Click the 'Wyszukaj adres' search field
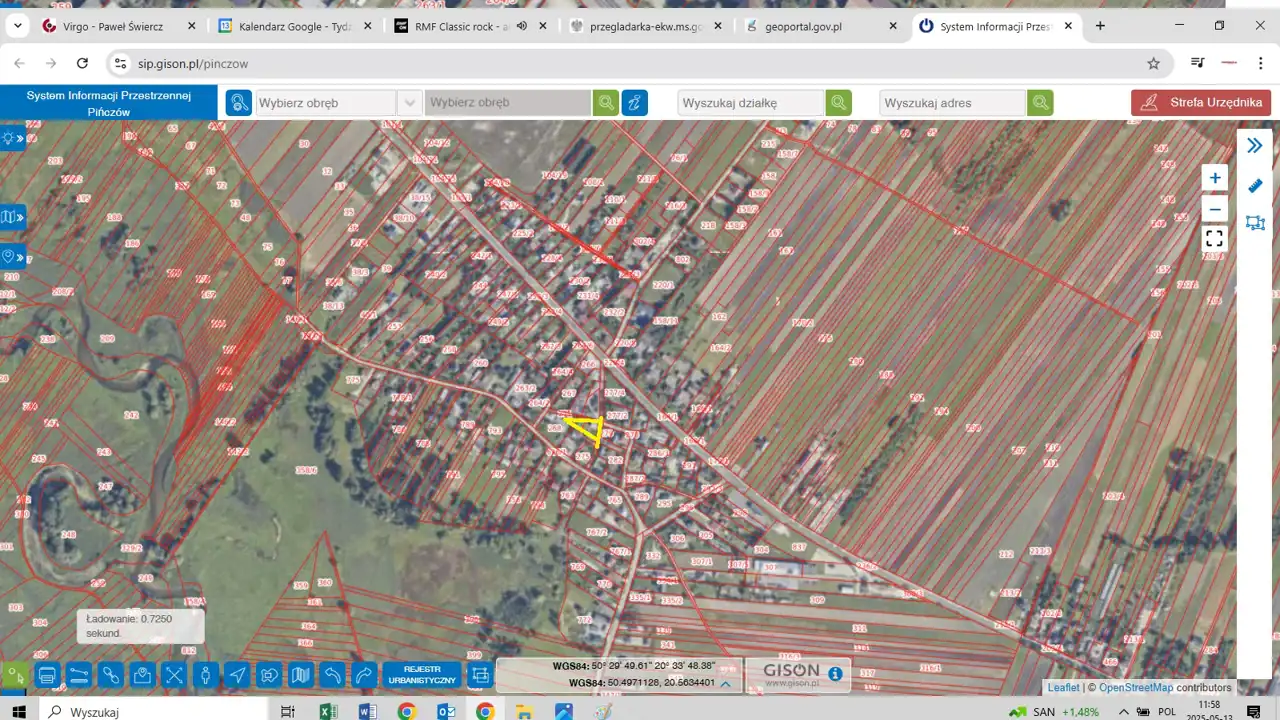This screenshot has width=1280, height=720. pyautogui.click(x=952, y=102)
